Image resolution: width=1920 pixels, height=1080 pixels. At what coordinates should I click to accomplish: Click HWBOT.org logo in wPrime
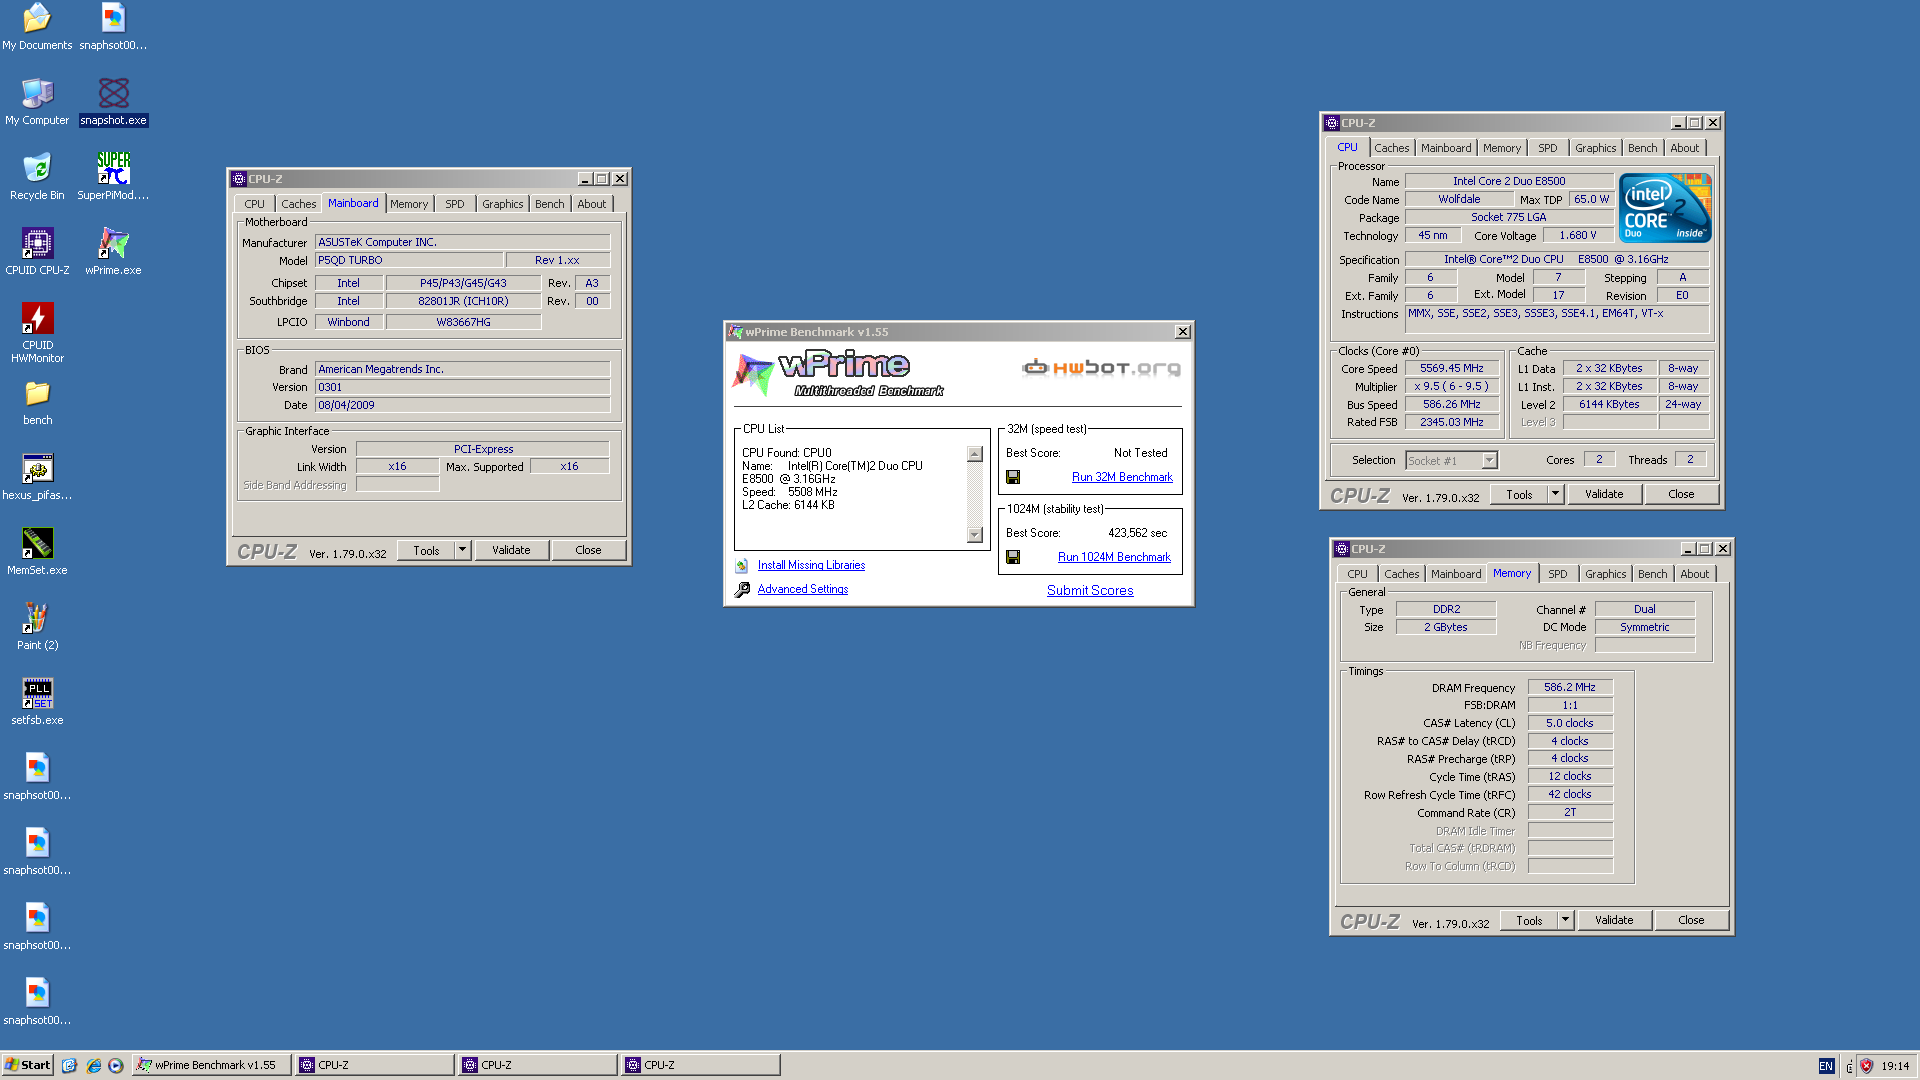pos(1101,368)
